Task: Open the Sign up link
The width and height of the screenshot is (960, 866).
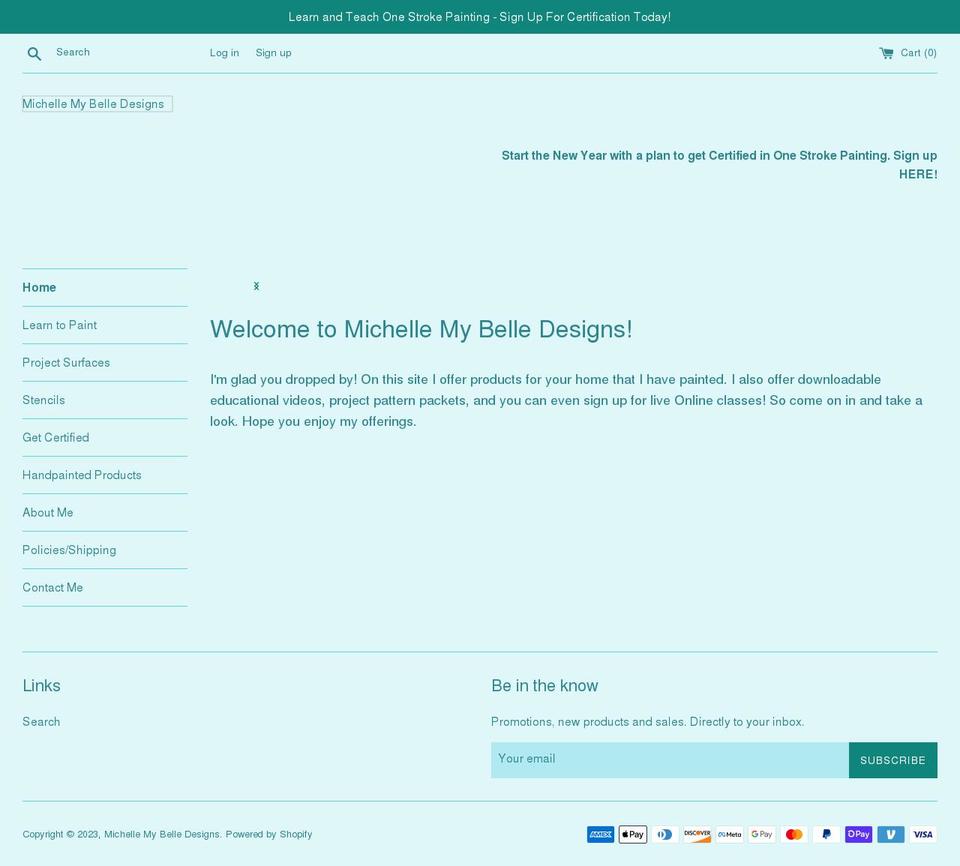Action: coord(273,53)
